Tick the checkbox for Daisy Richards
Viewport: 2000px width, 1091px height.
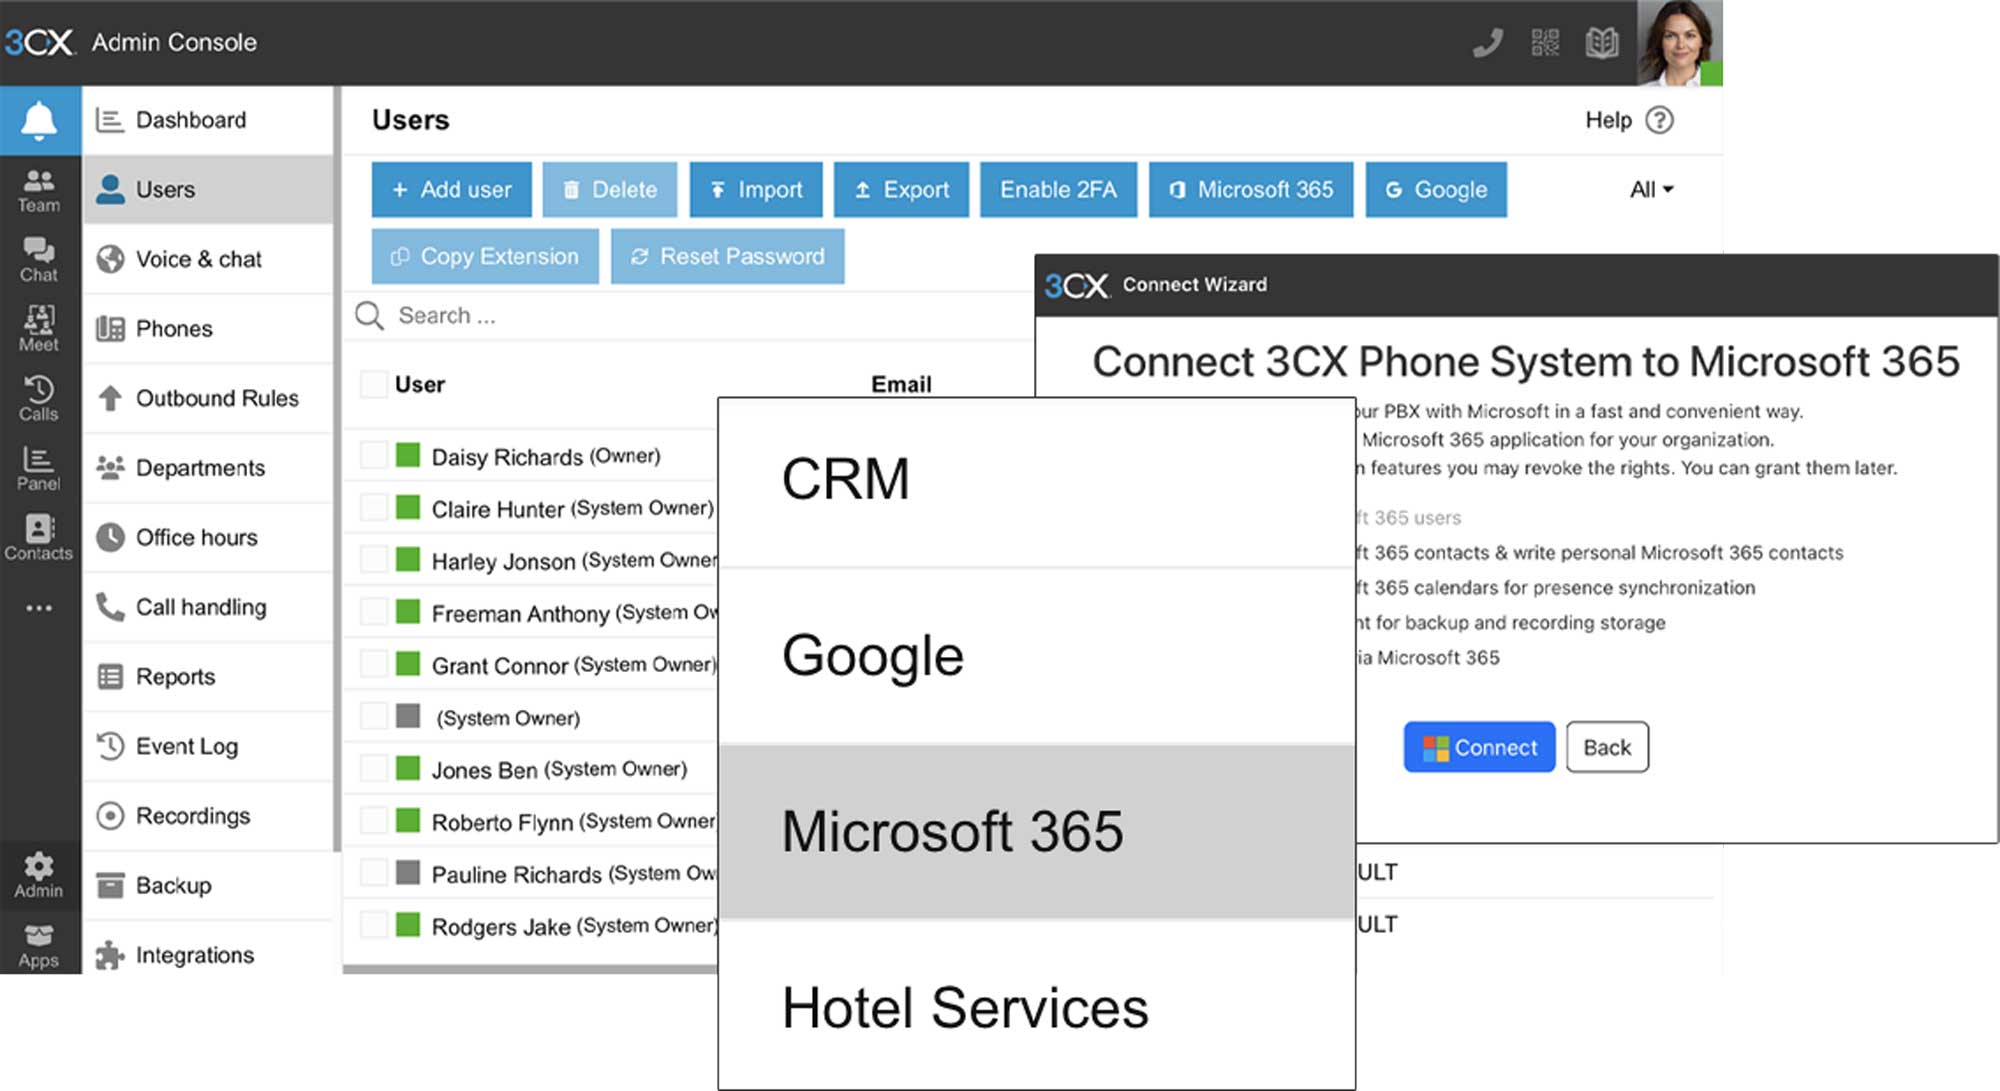[x=374, y=455]
